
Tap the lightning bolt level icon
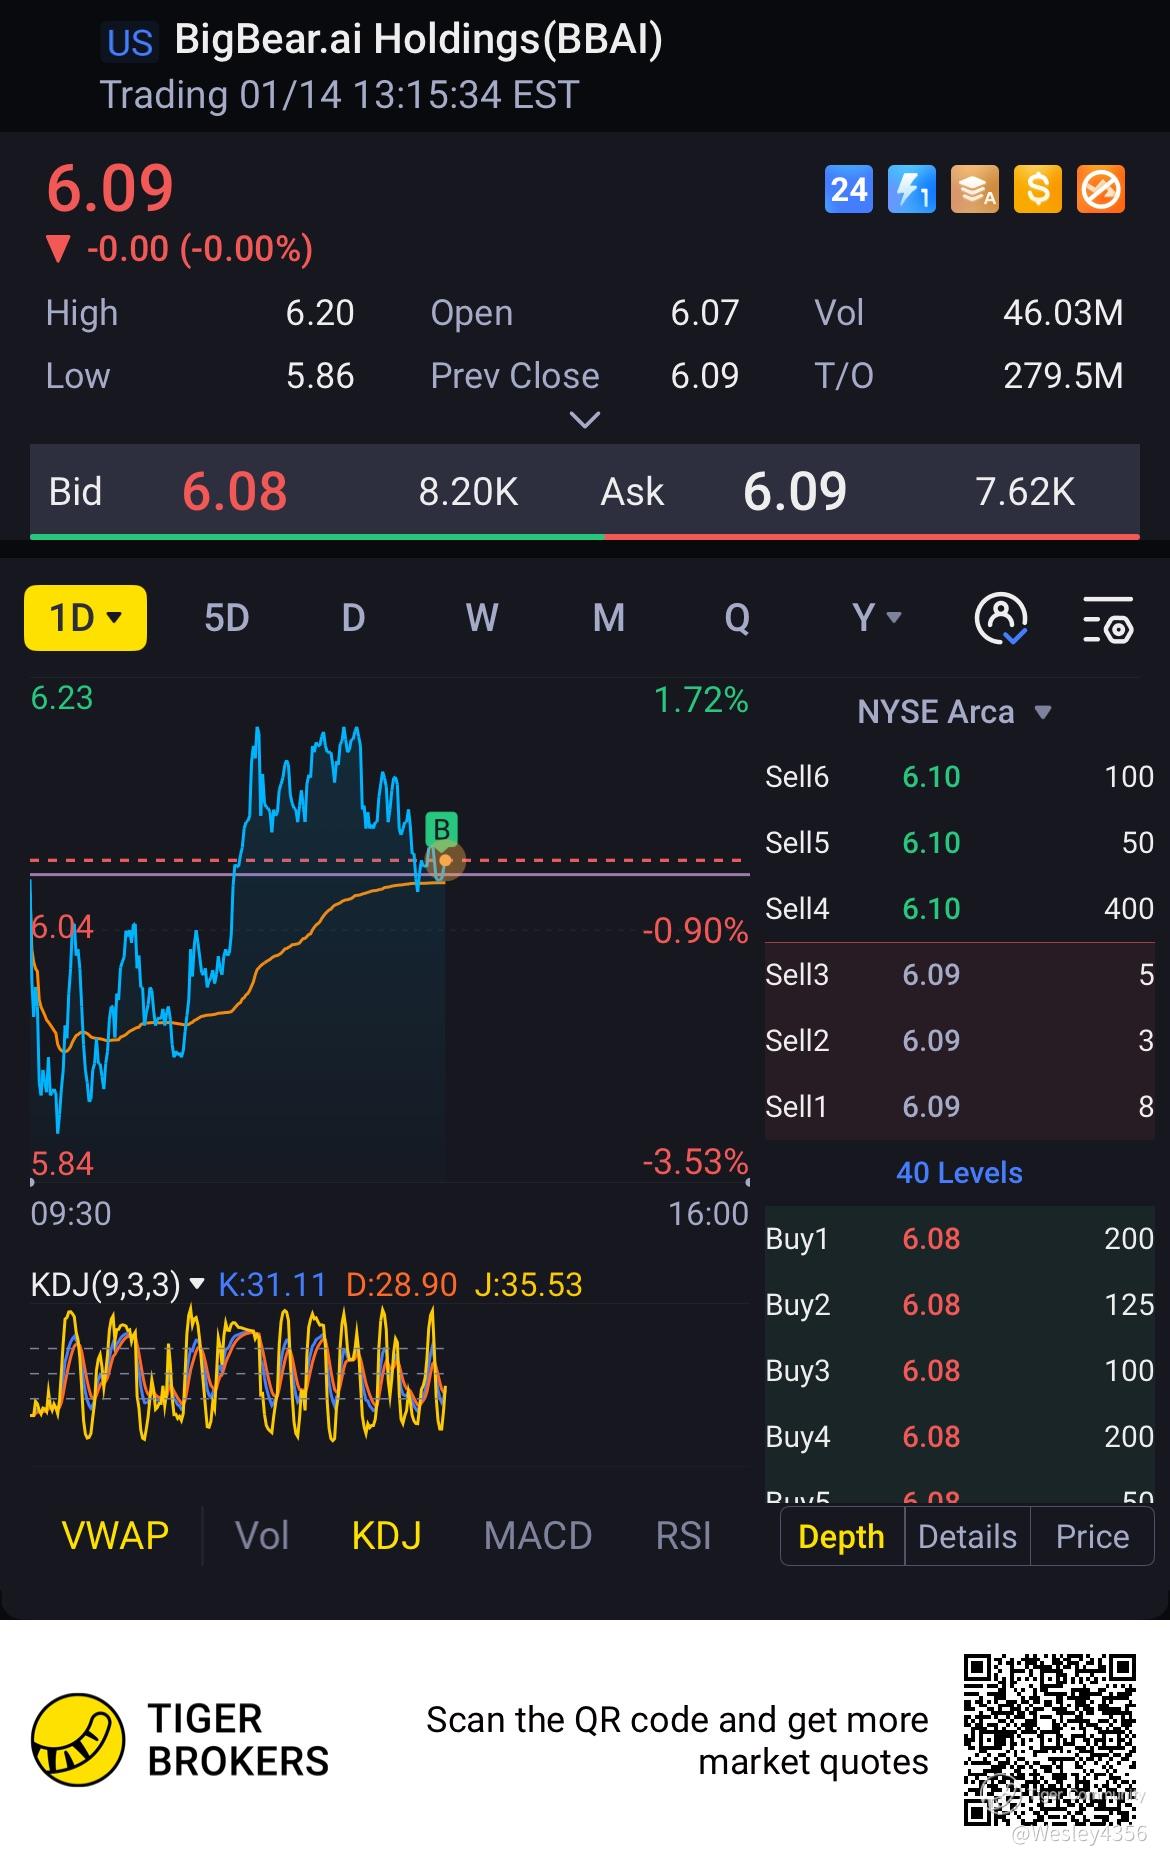(911, 189)
